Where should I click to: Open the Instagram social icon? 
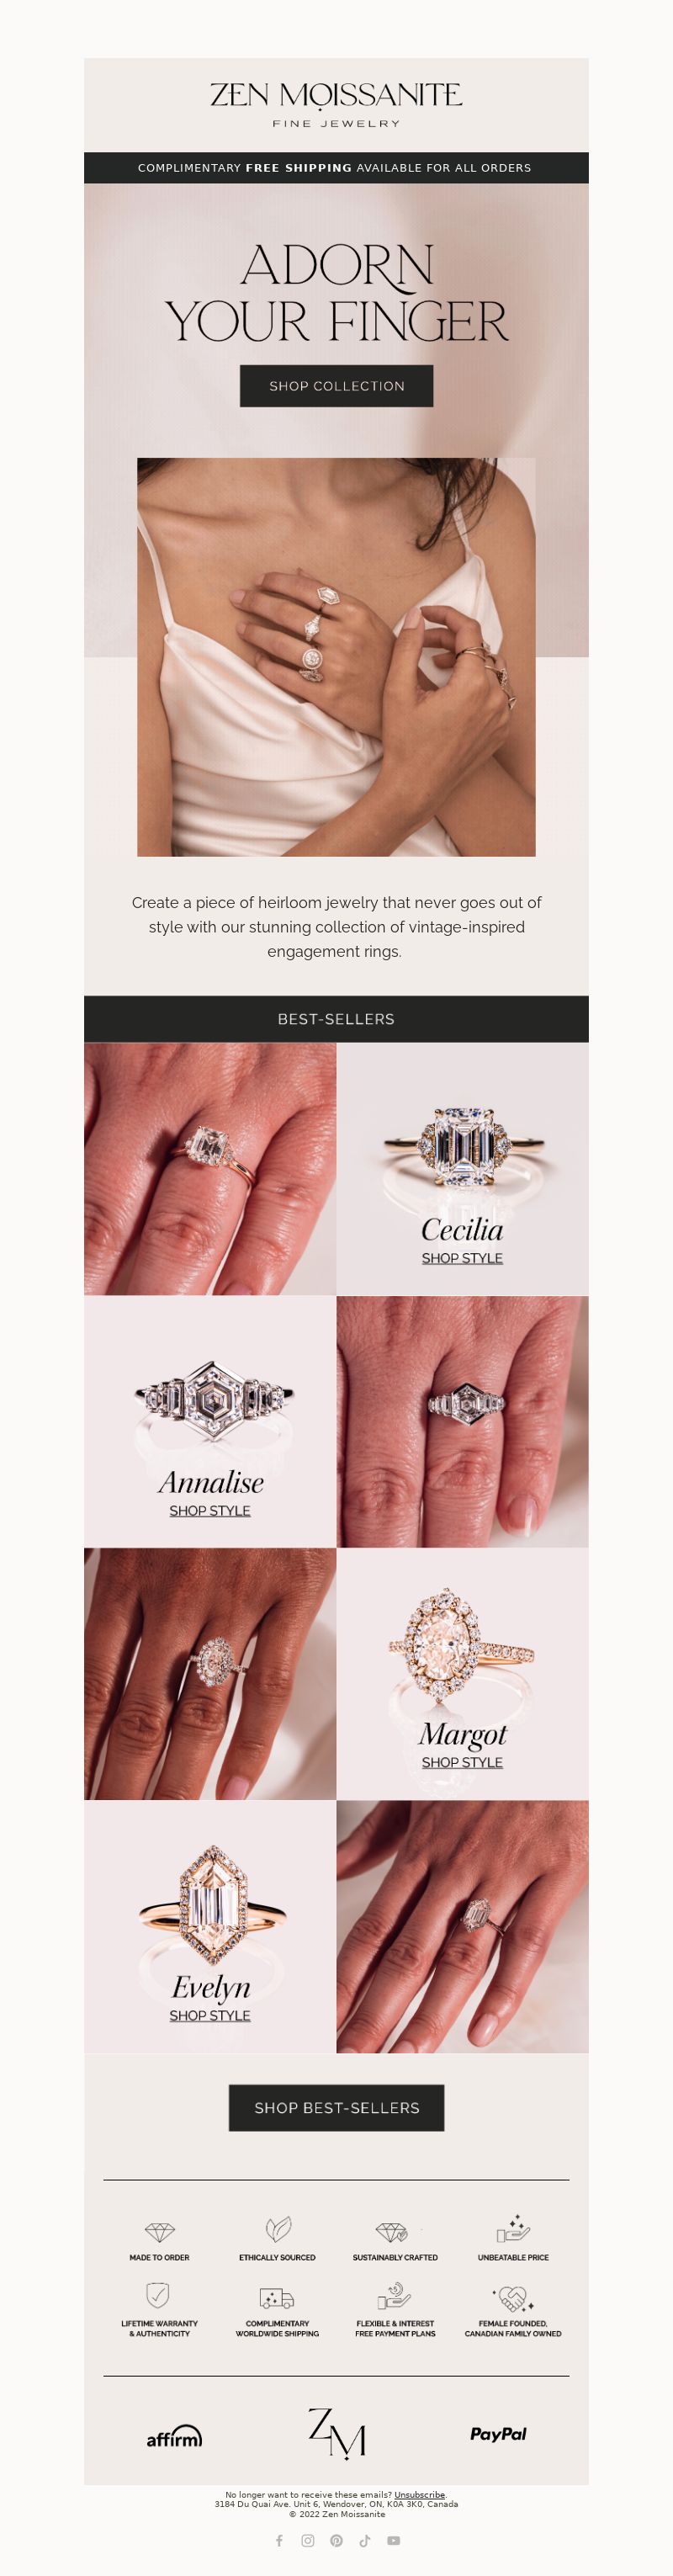coord(308,2540)
